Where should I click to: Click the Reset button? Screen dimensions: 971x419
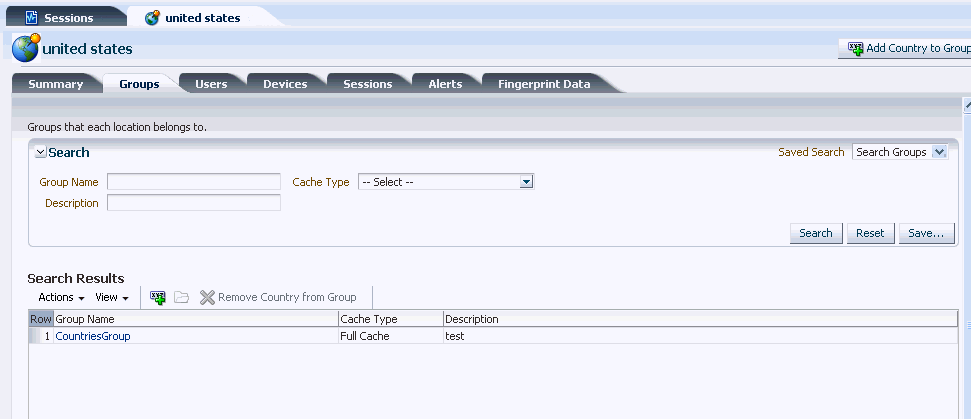point(870,233)
